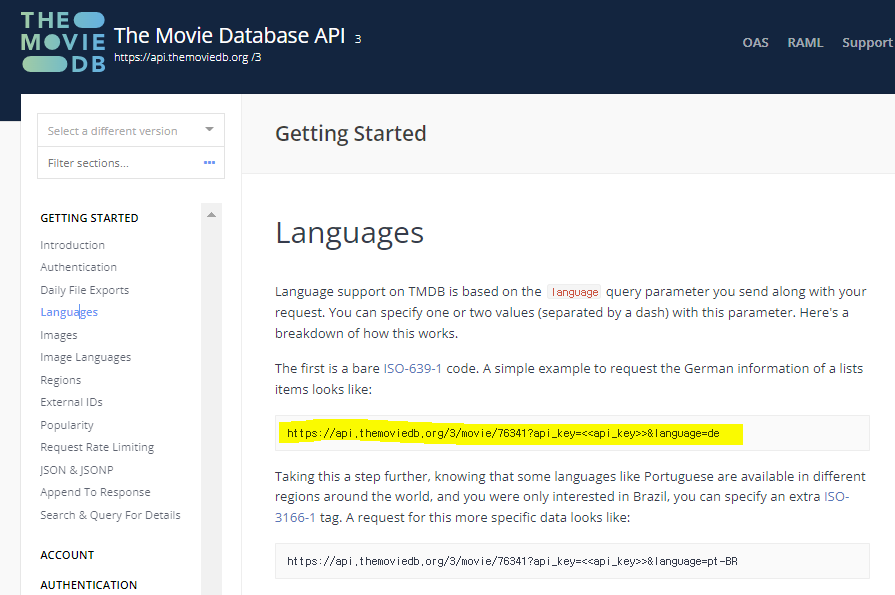Open Request Rate Limiting section
Screen dimensions: 895x595
97,447
